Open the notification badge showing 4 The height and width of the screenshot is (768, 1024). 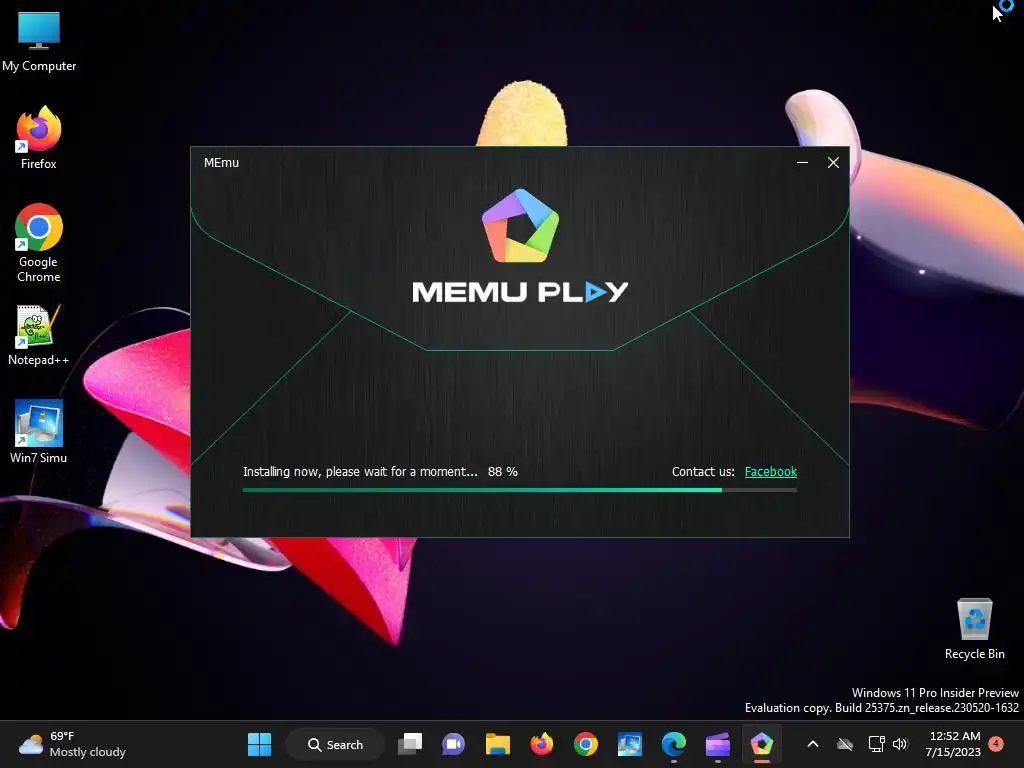click(996, 744)
